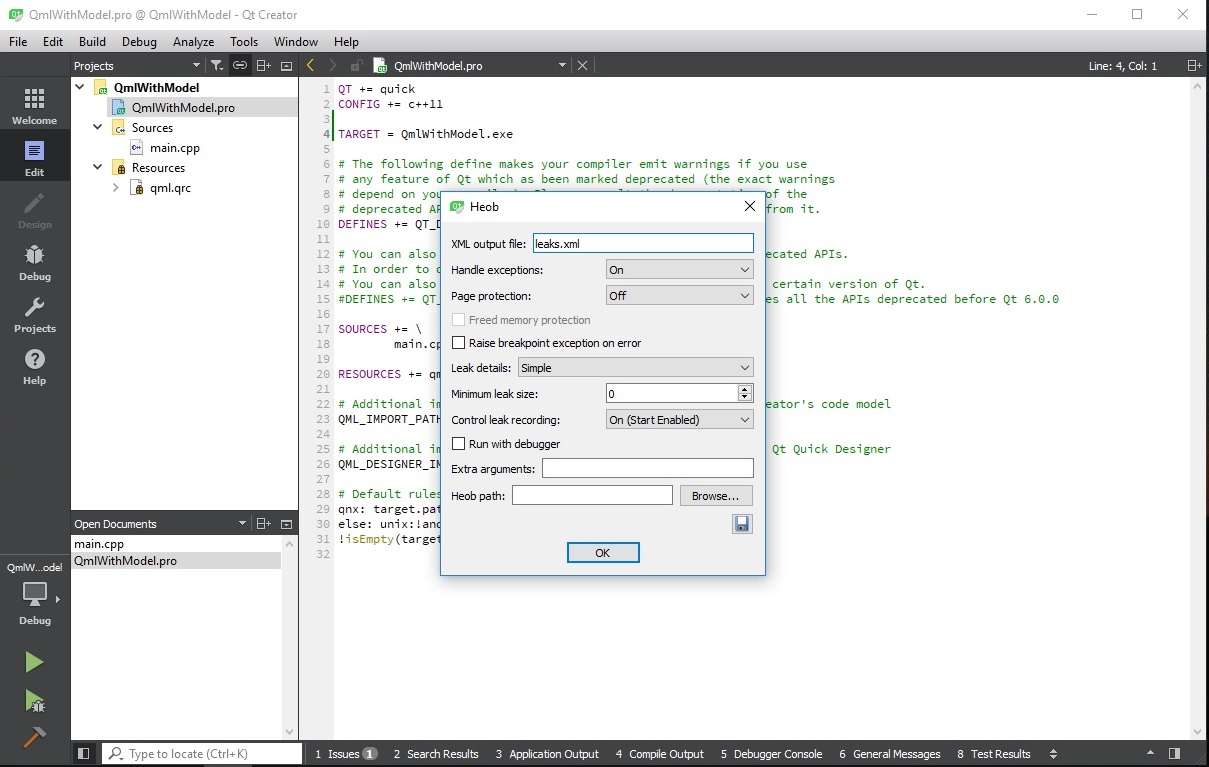Click the save settings floppy disk icon
Image resolution: width=1209 pixels, height=767 pixels.
742,524
